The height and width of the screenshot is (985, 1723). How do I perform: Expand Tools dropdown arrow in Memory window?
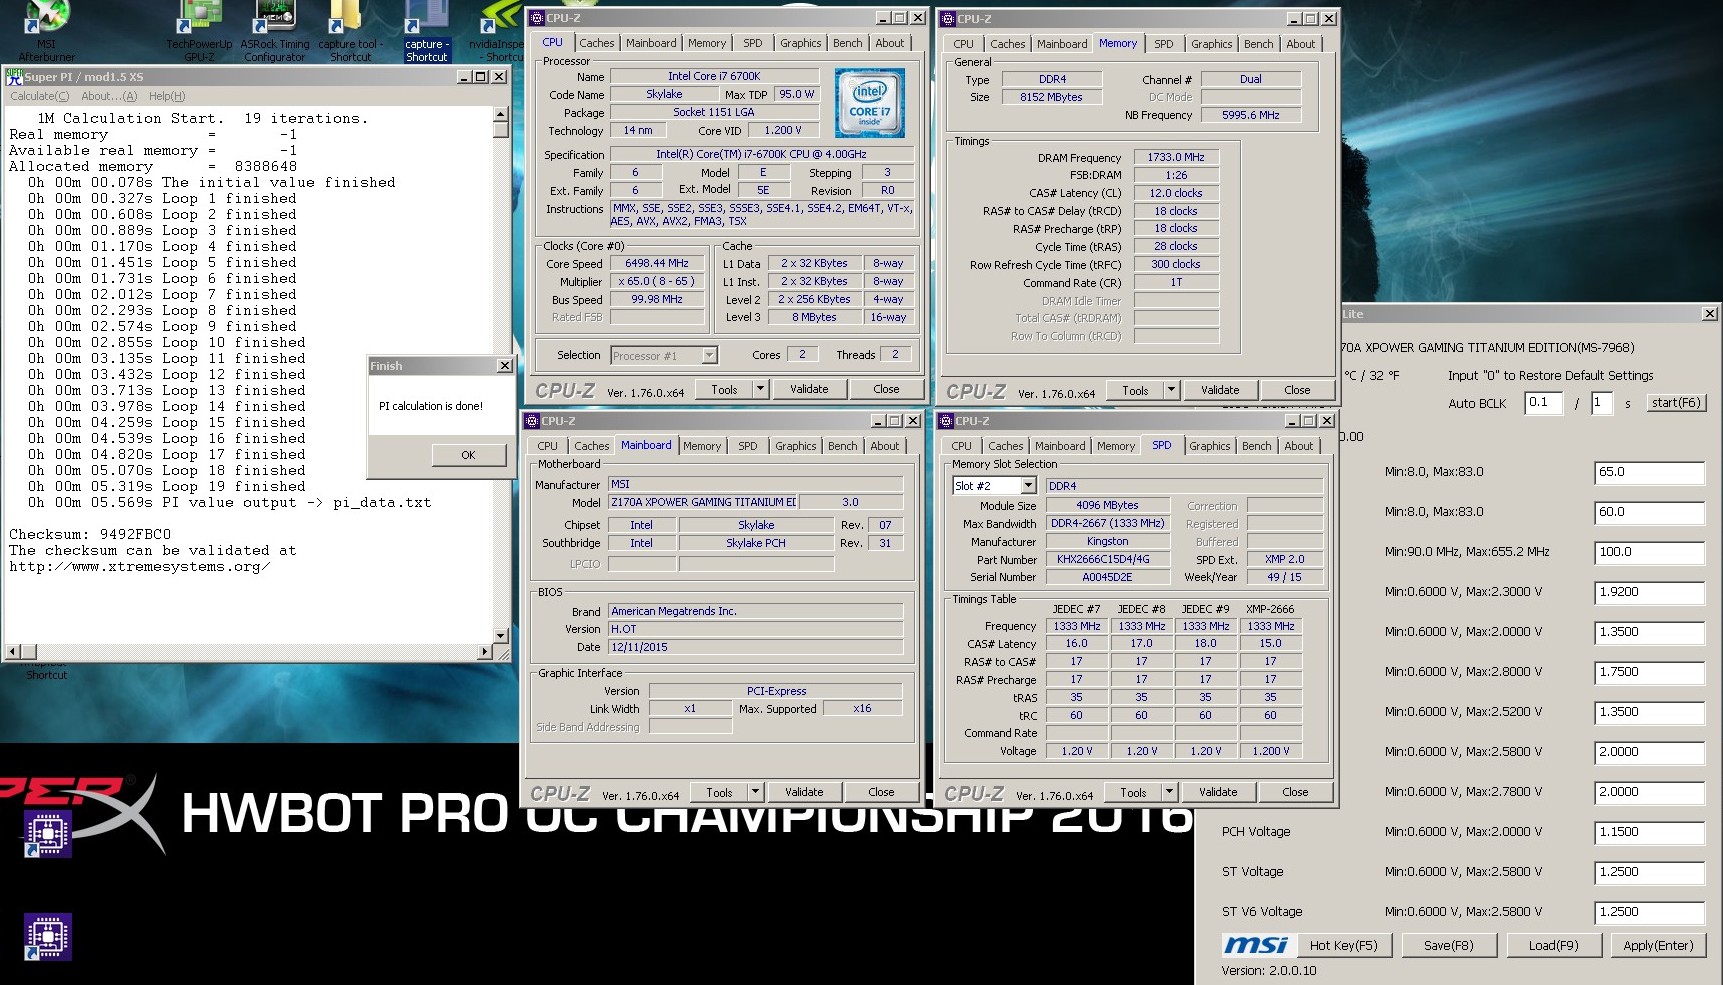pyautogui.click(x=1171, y=390)
